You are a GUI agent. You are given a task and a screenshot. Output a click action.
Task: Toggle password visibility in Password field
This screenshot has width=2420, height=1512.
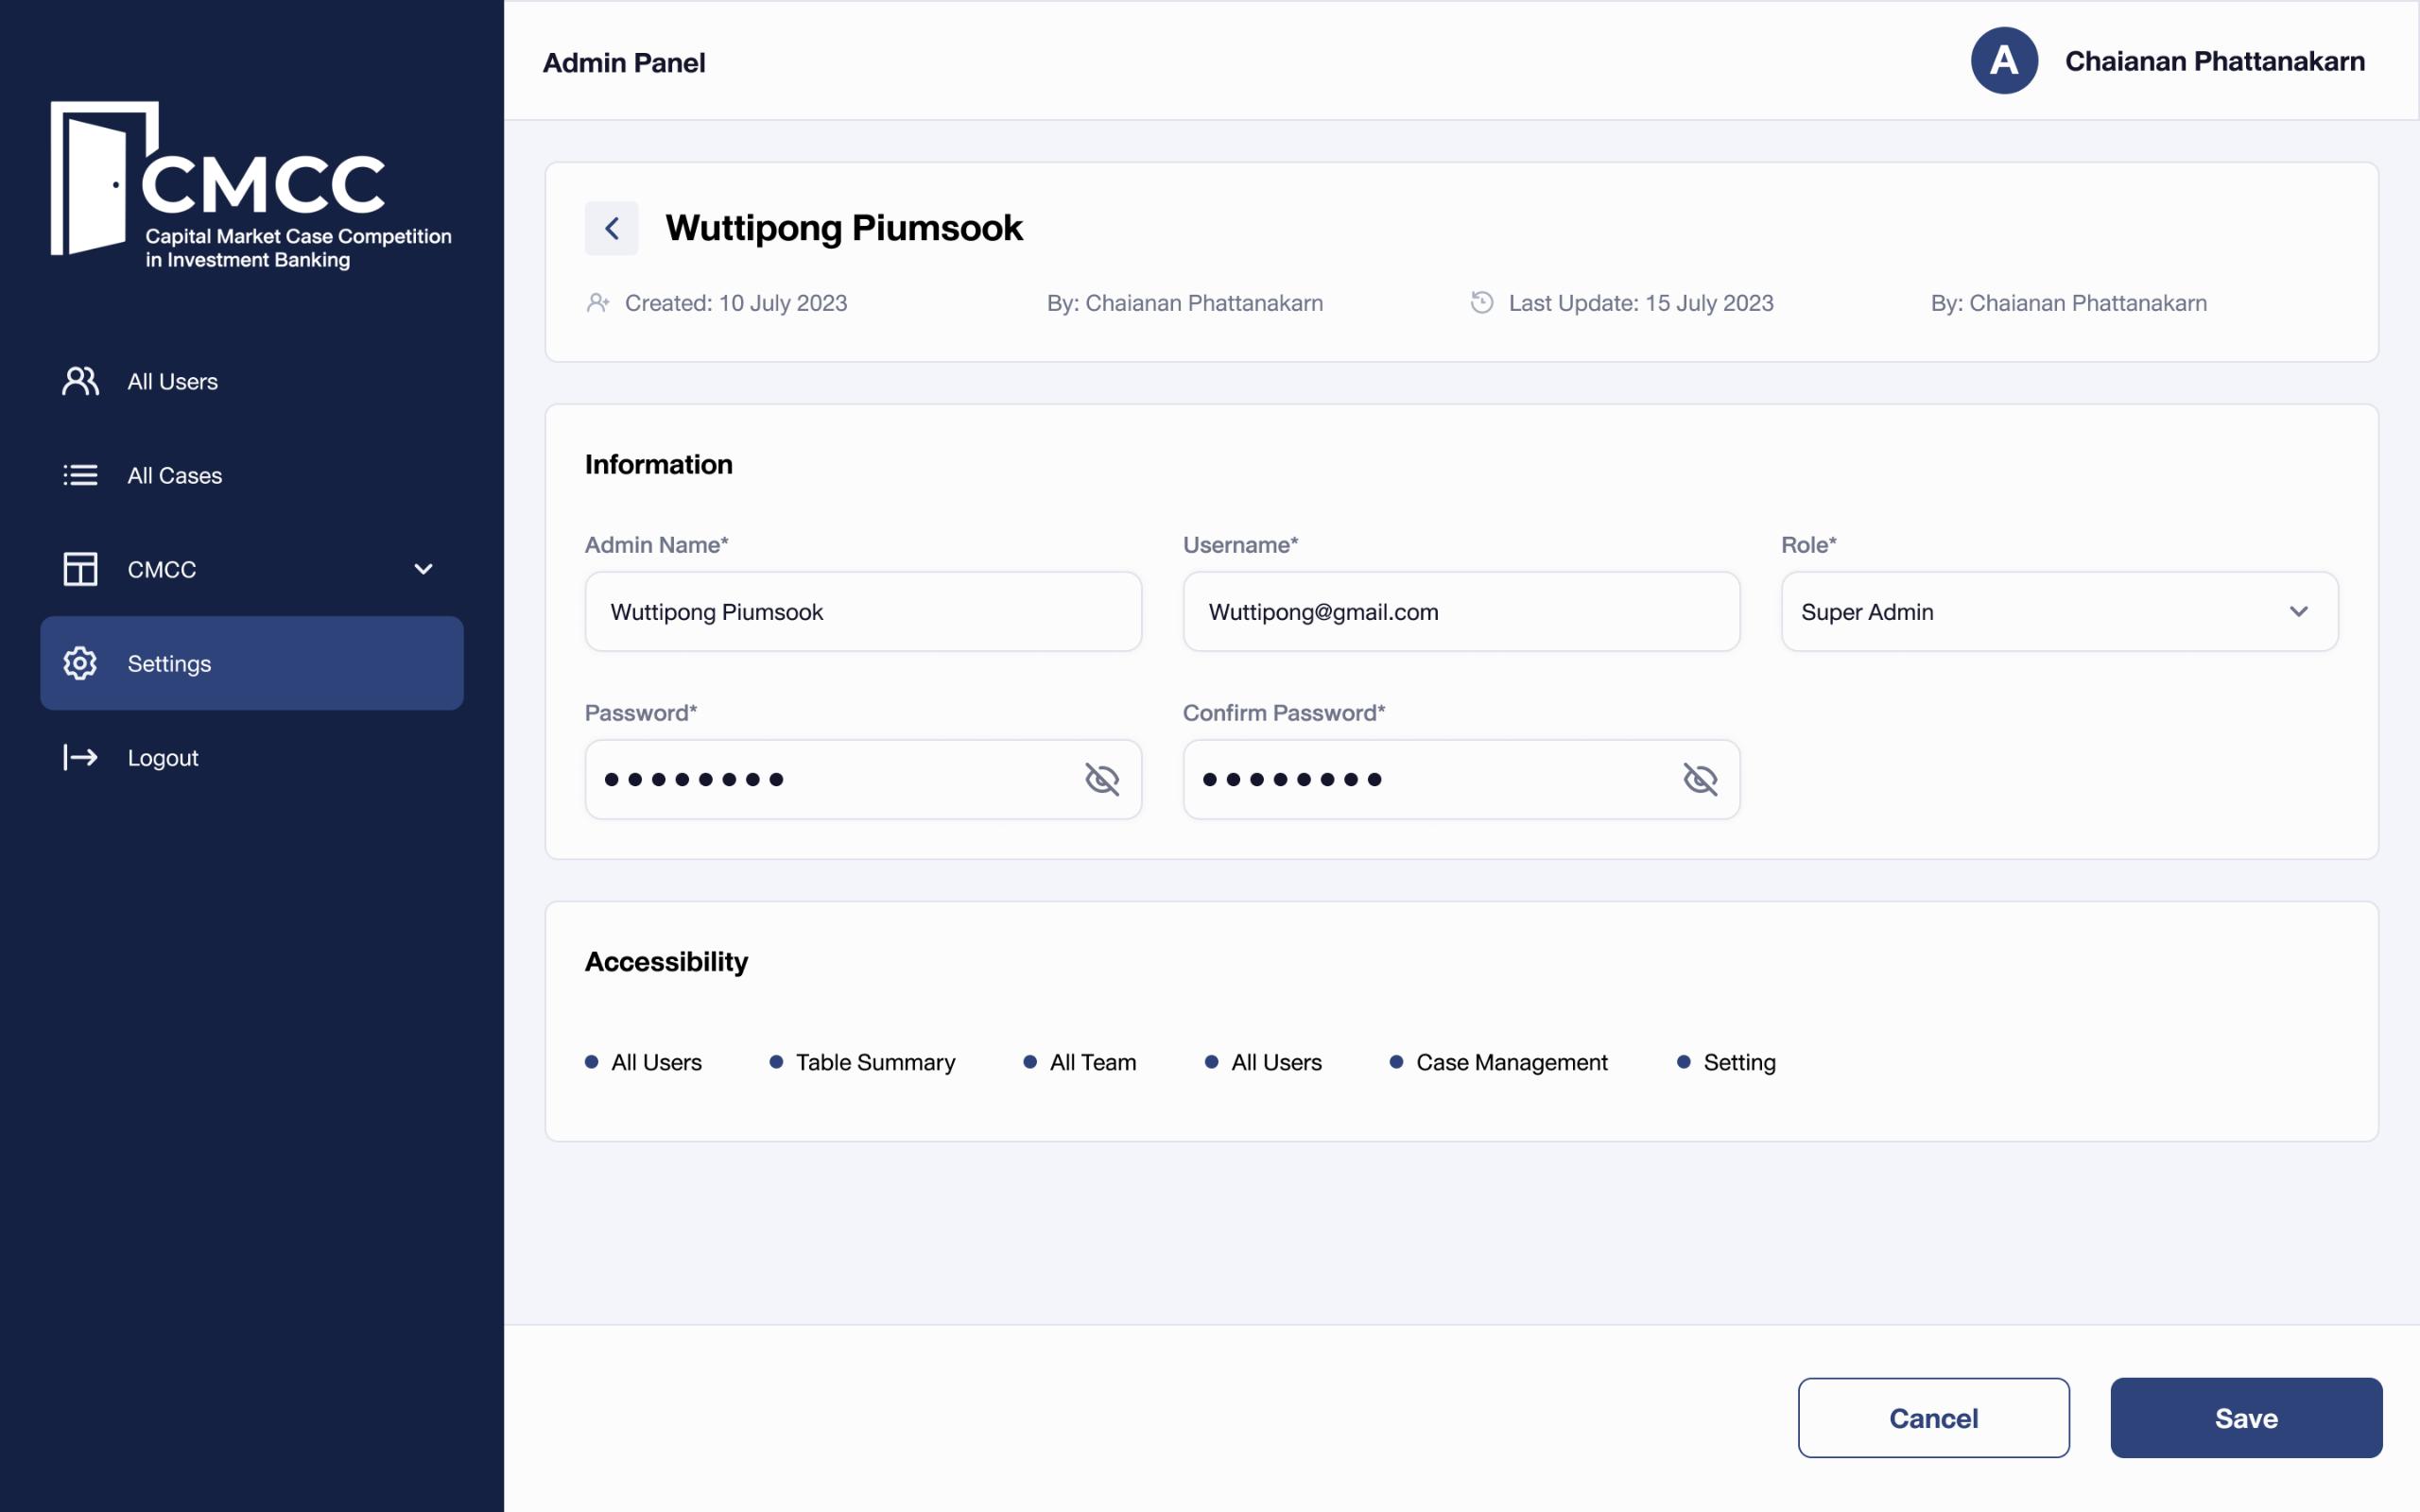click(x=1101, y=779)
